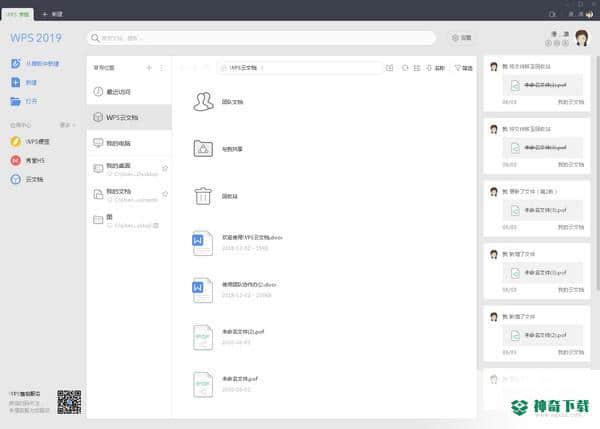The width and height of the screenshot is (600, 429).
Task: Click the blue New document icon
Action: click(x=15, y=82)
